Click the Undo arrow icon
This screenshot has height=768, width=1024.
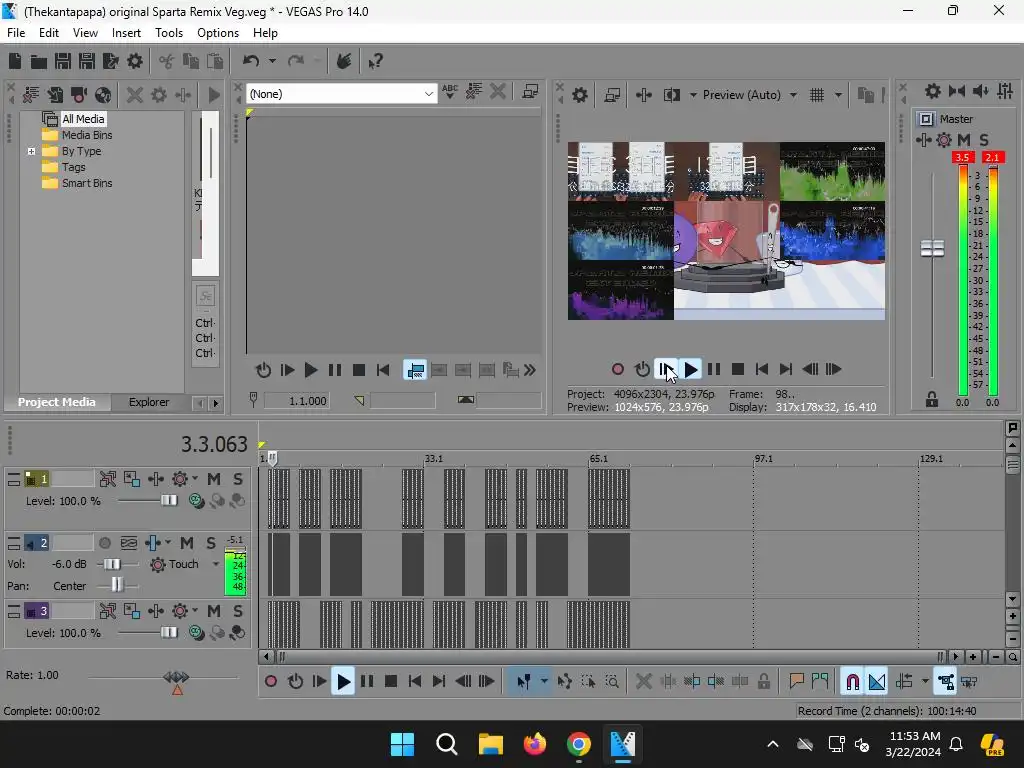click(x=251, y=61)
